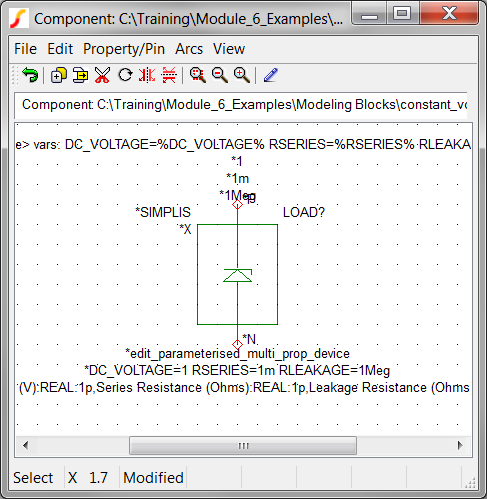Open the Edit menu

point(60,49)
